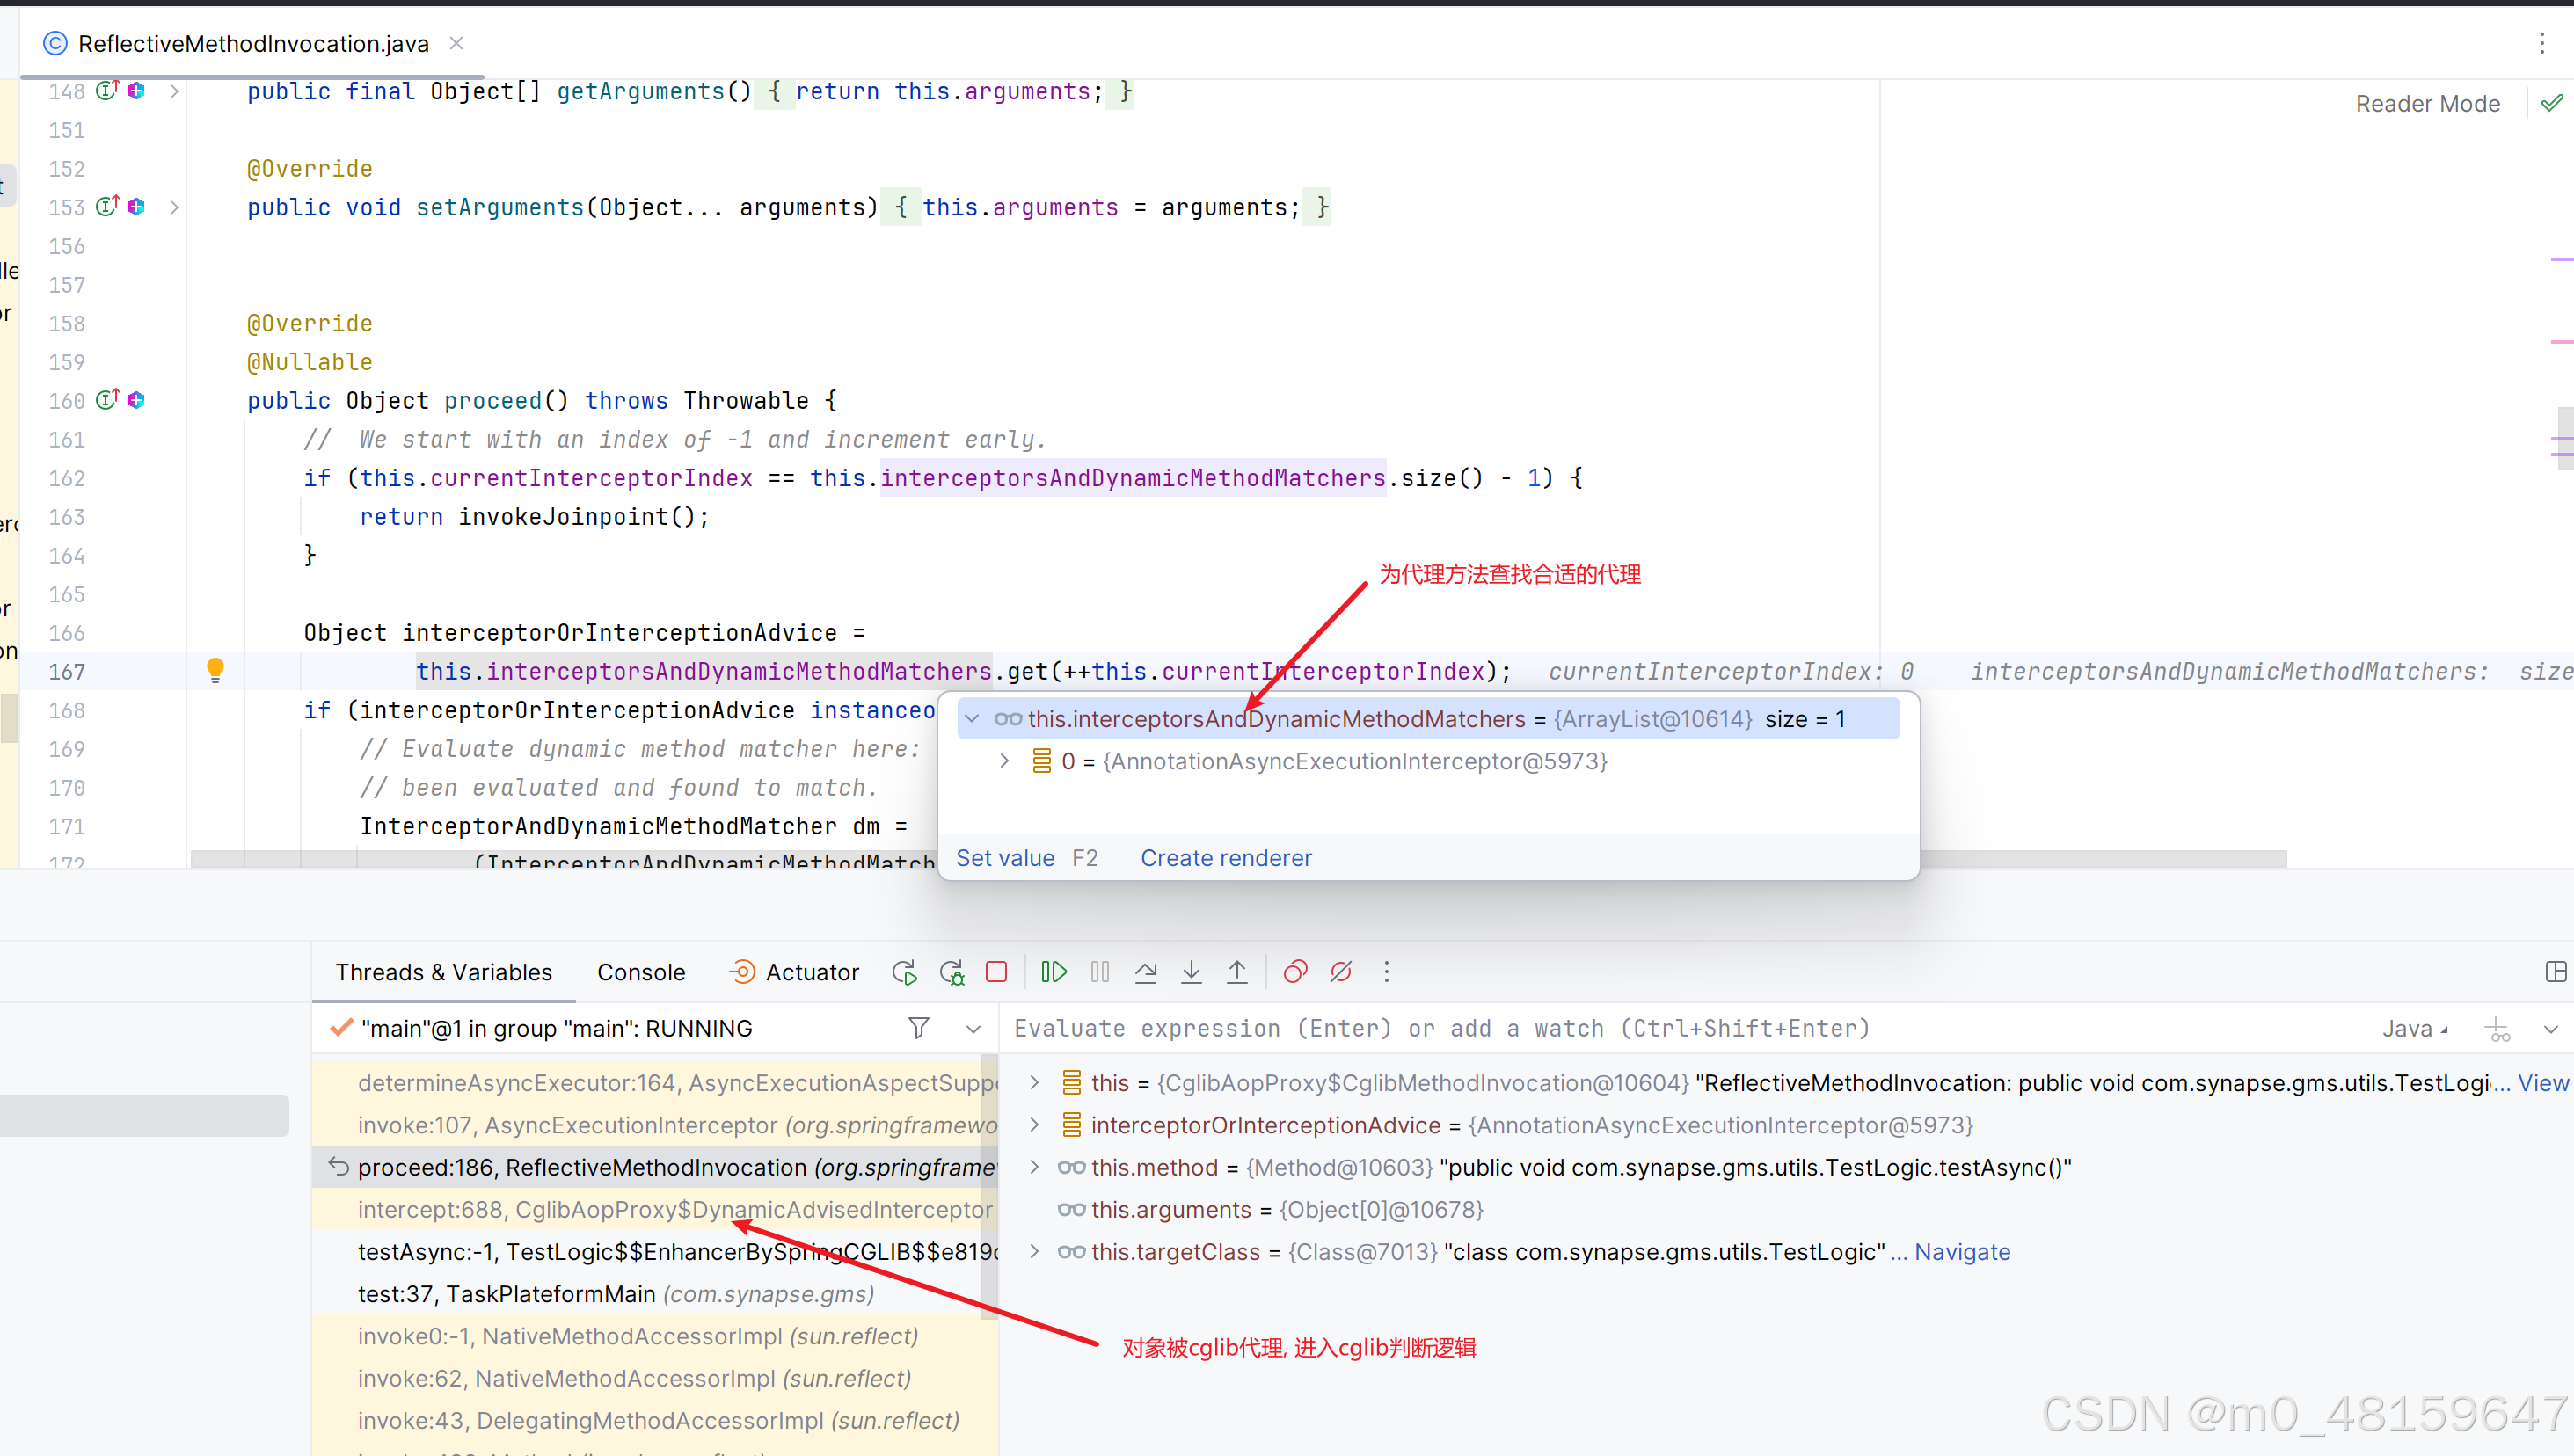Open the Java language dropdown in evaluate bar
This screenshot has height=1456, width=2574.
click(x=2414, y=1028)
